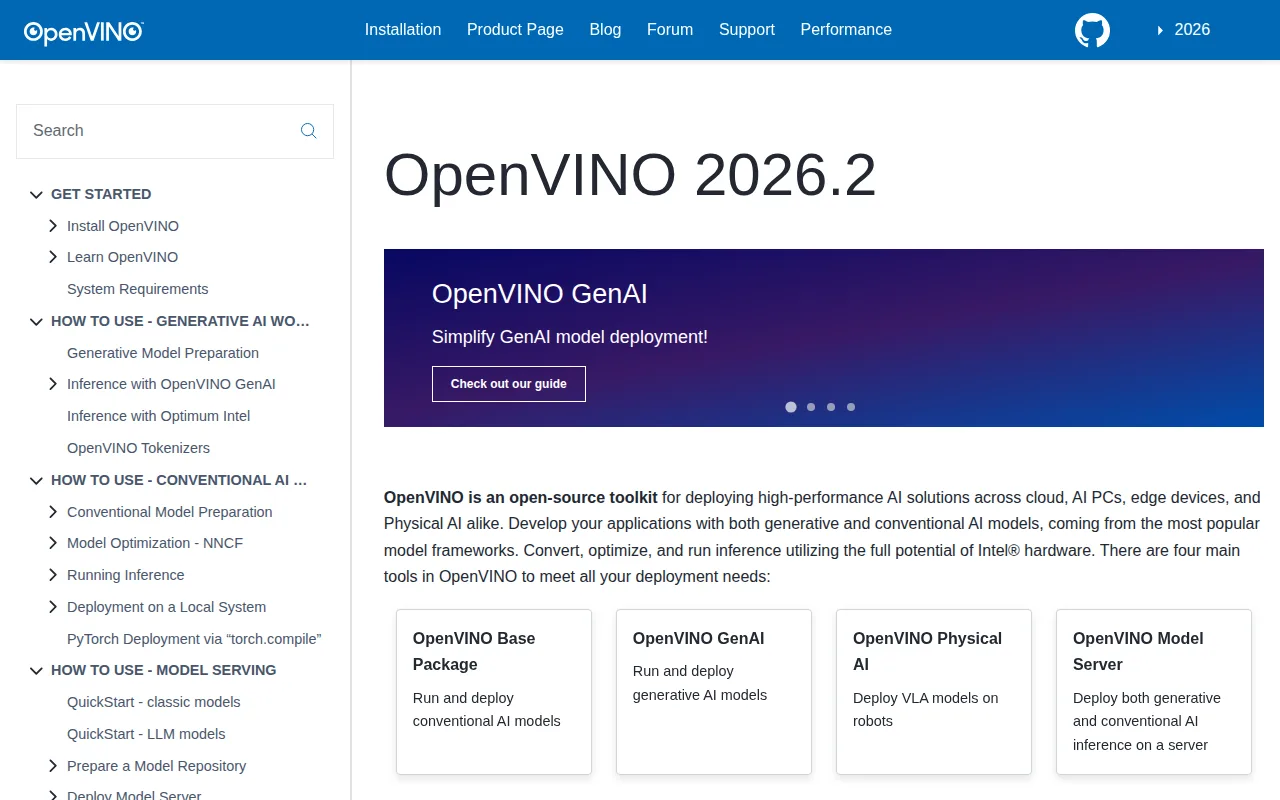Screen dimensions: 1280x800
Task: Click the Check out our guide button
Action: coord(509,384)
